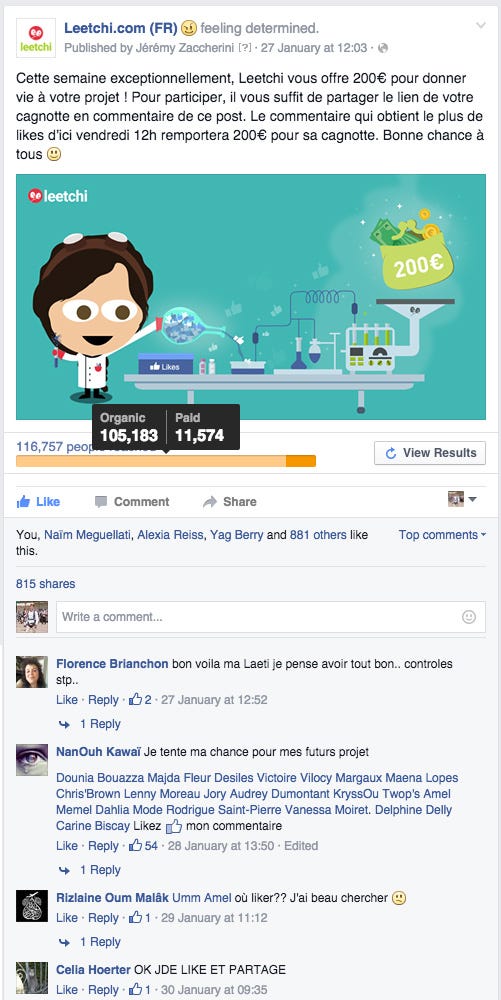501x1000 pixels.
Task: Click the Share arrow button
Action: pos(229,502)
